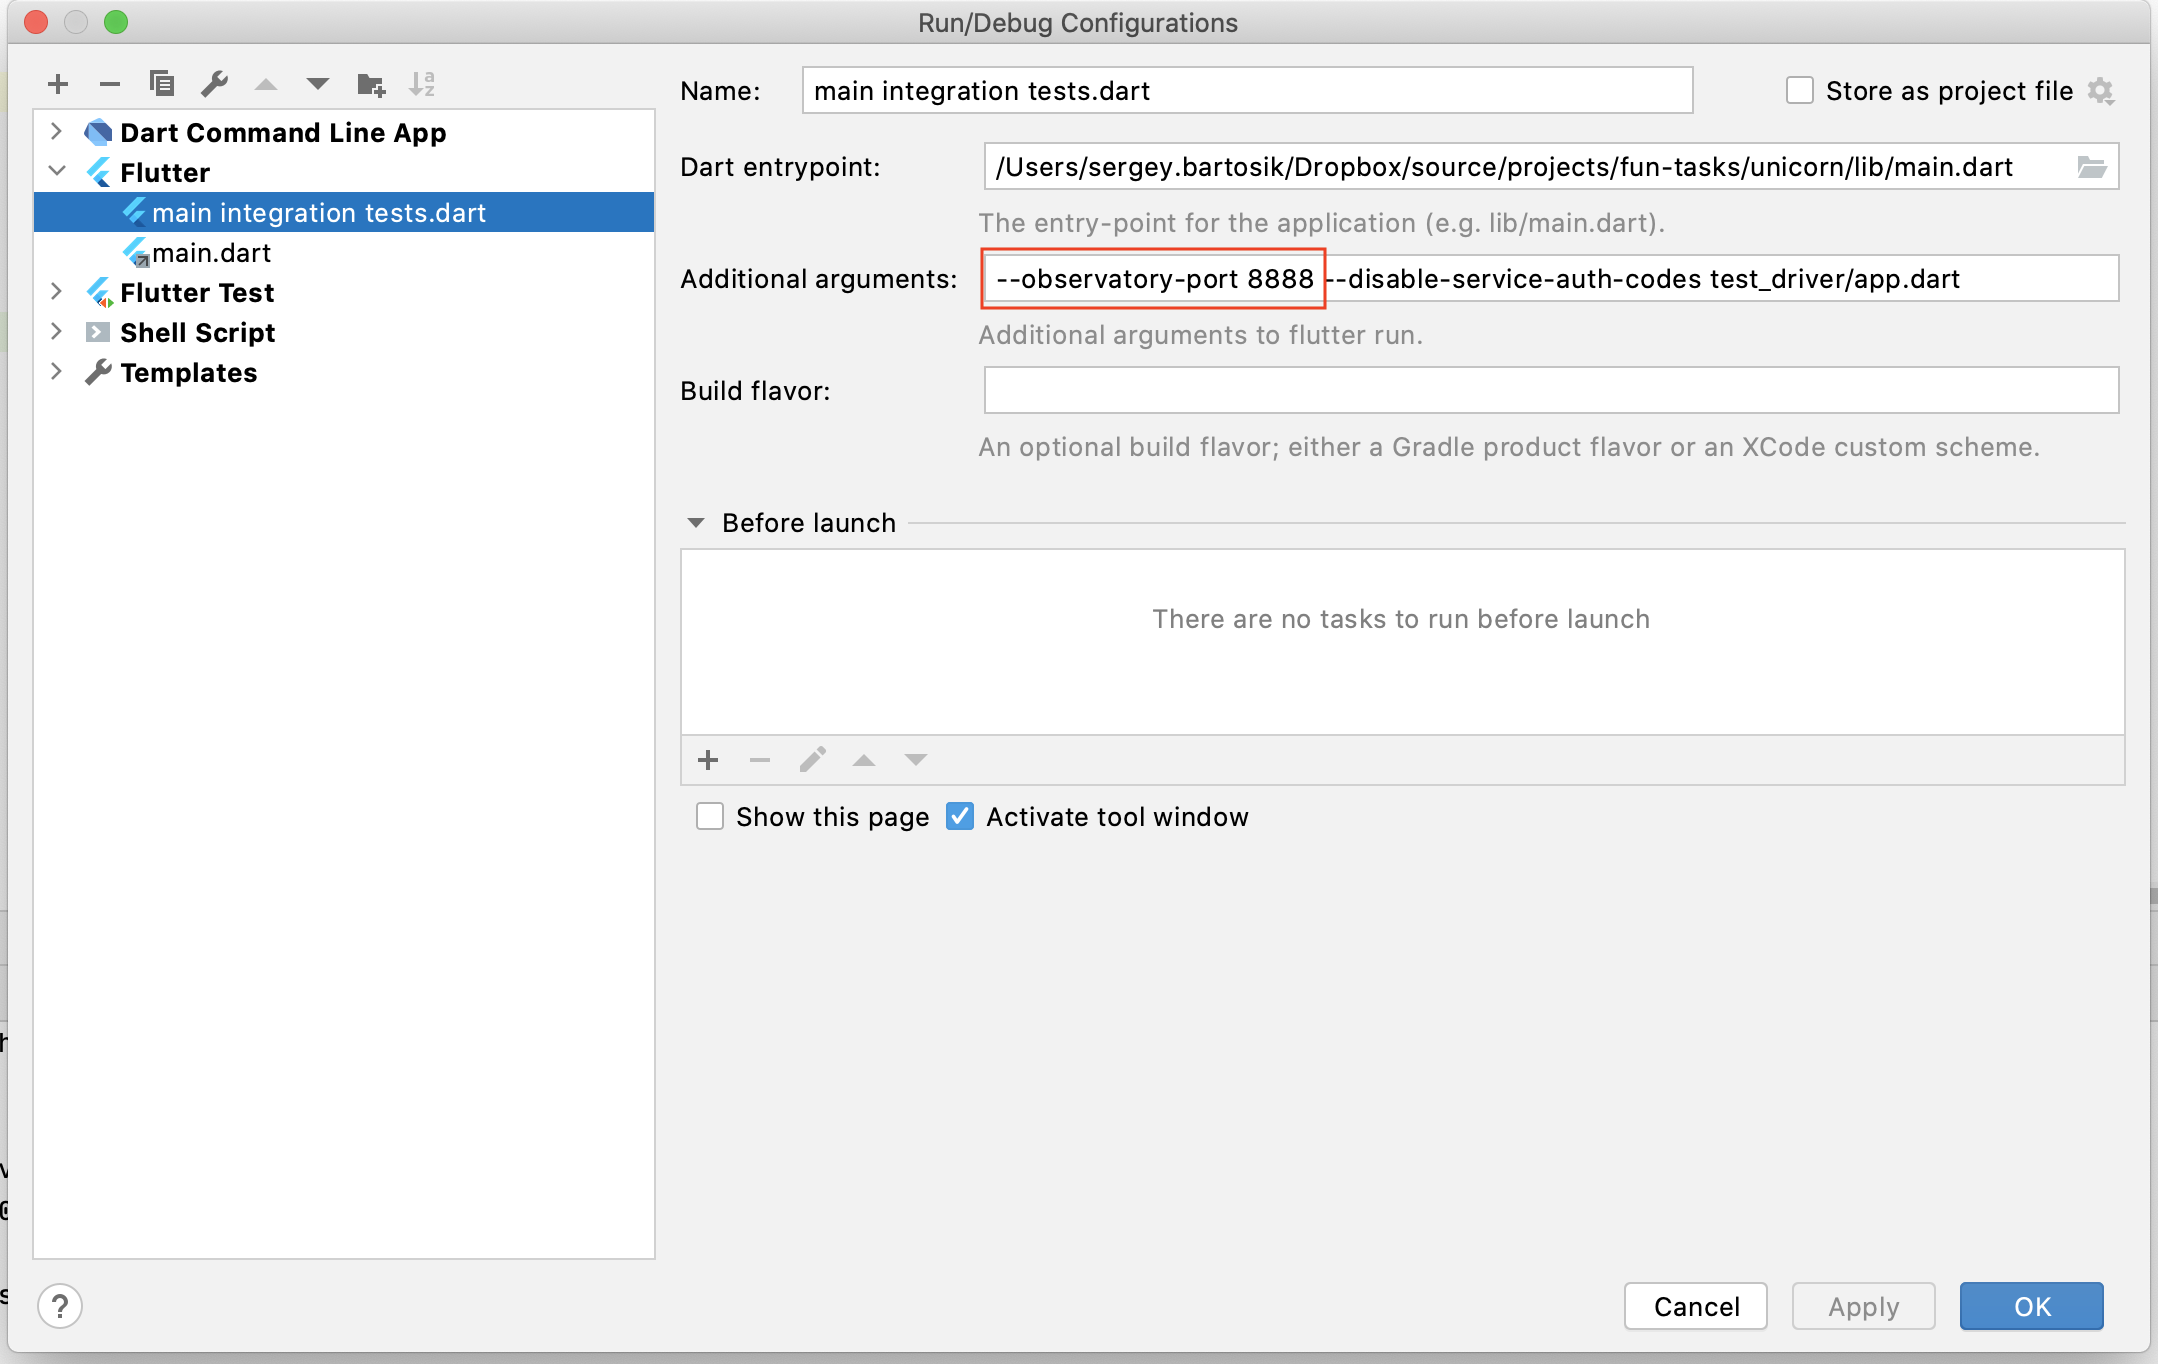Edit the selected before-launch task
The height and width of the screenshot is (1364, 2158).
811,760
